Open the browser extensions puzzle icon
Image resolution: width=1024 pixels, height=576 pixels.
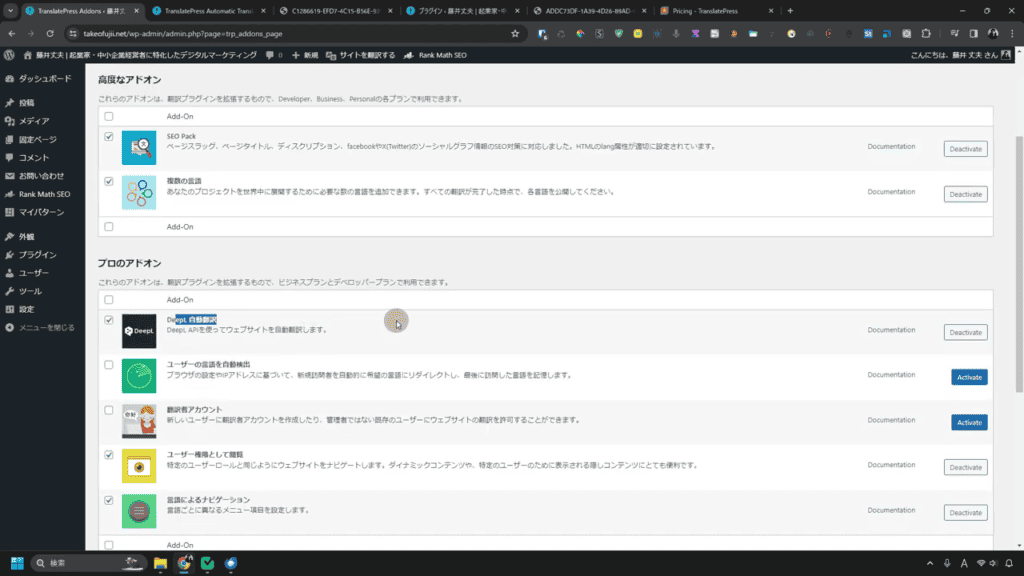[x=926, y=33]
